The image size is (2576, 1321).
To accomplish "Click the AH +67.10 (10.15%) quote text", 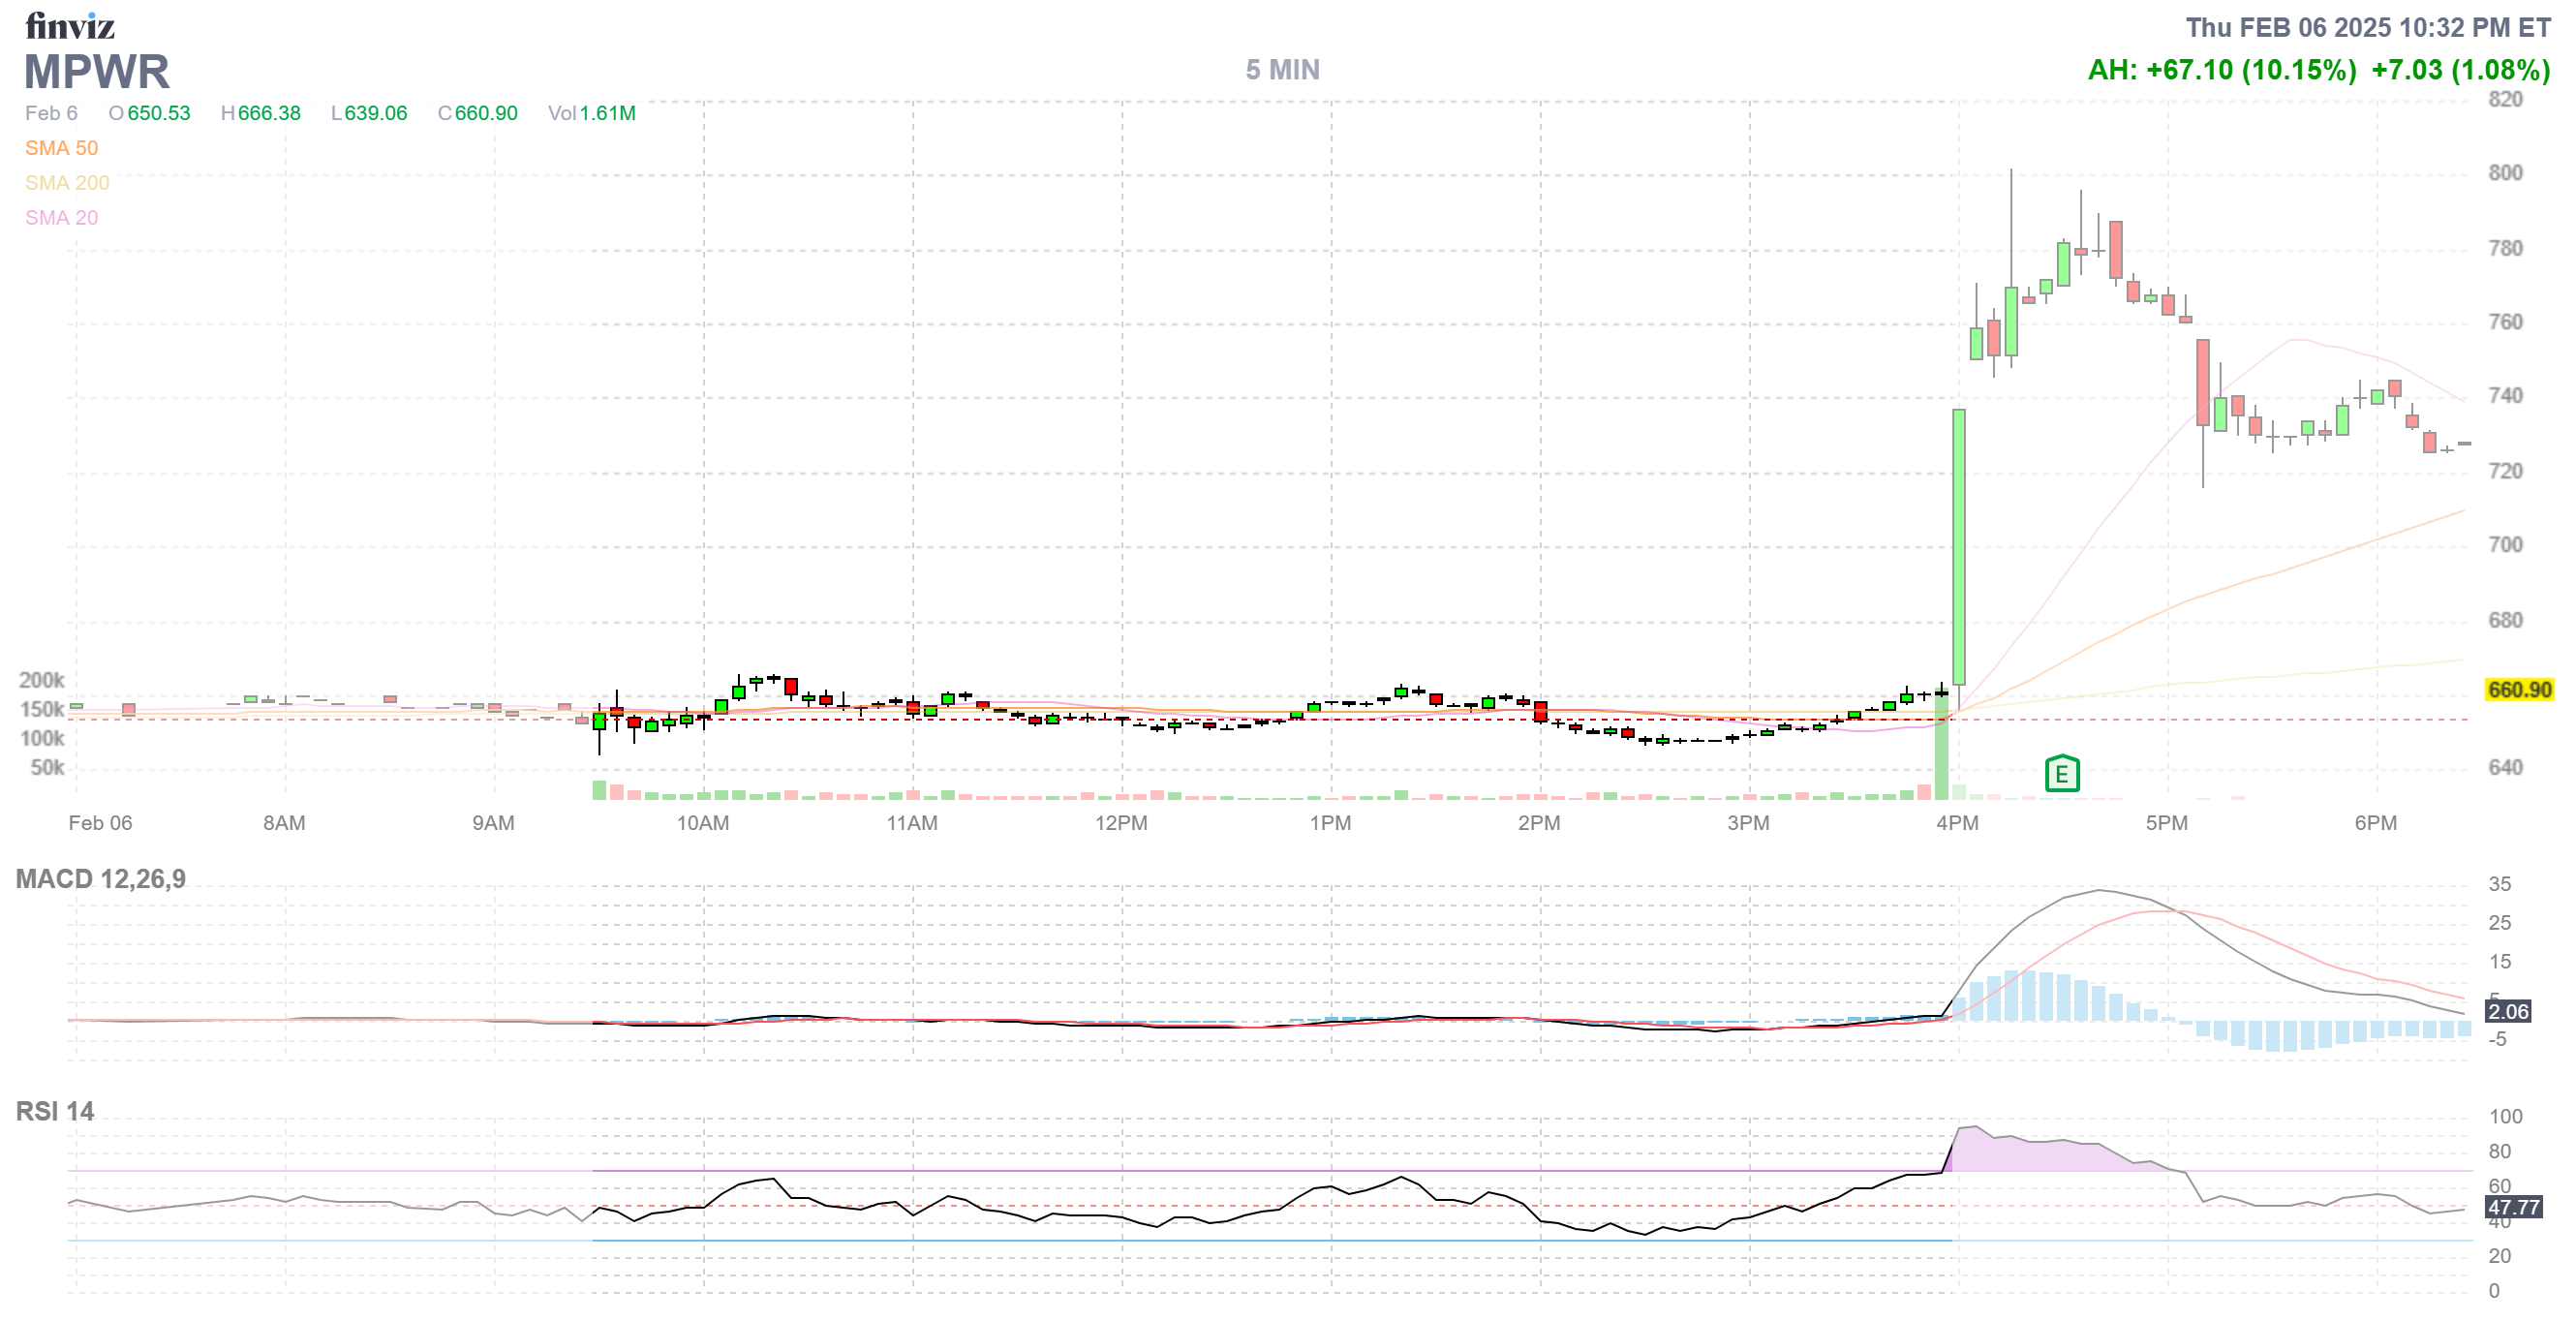I will point(2221,70).
